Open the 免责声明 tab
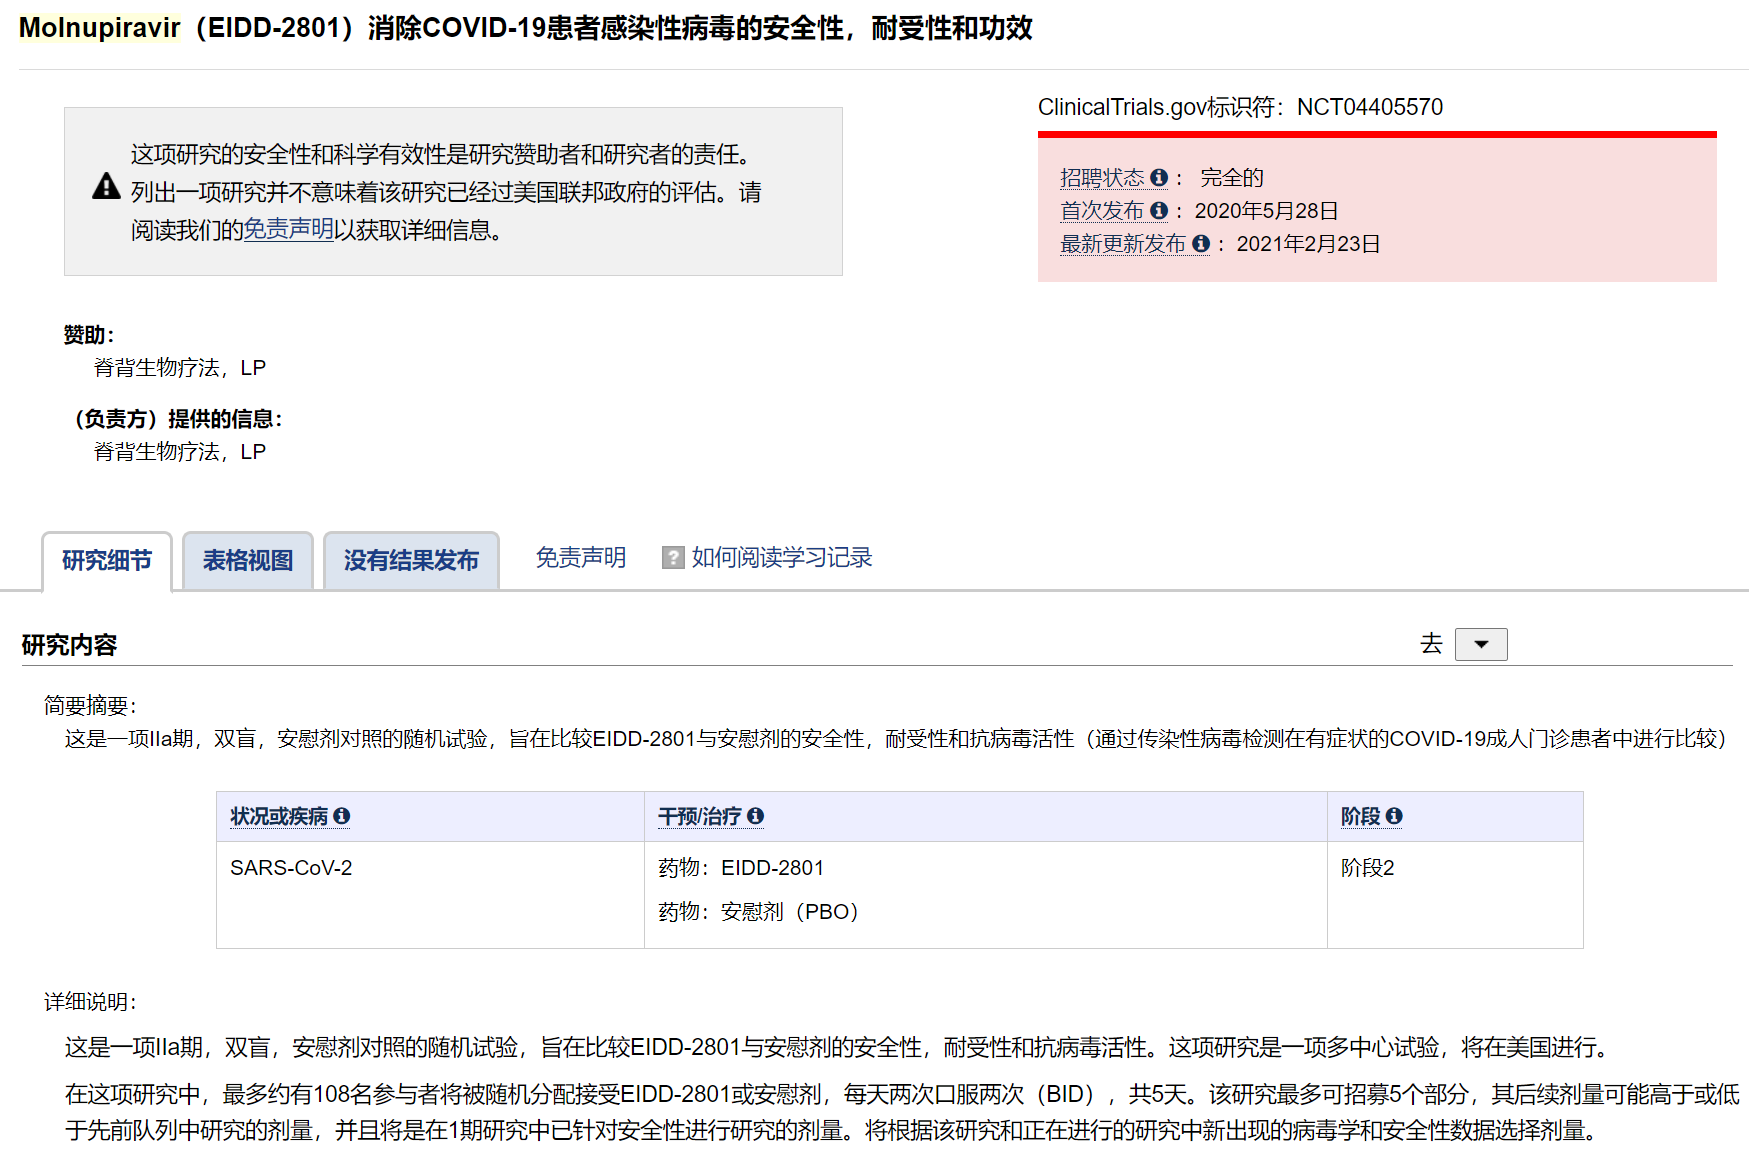Viewport: 1749px width, 1160px height. [580, 558]
